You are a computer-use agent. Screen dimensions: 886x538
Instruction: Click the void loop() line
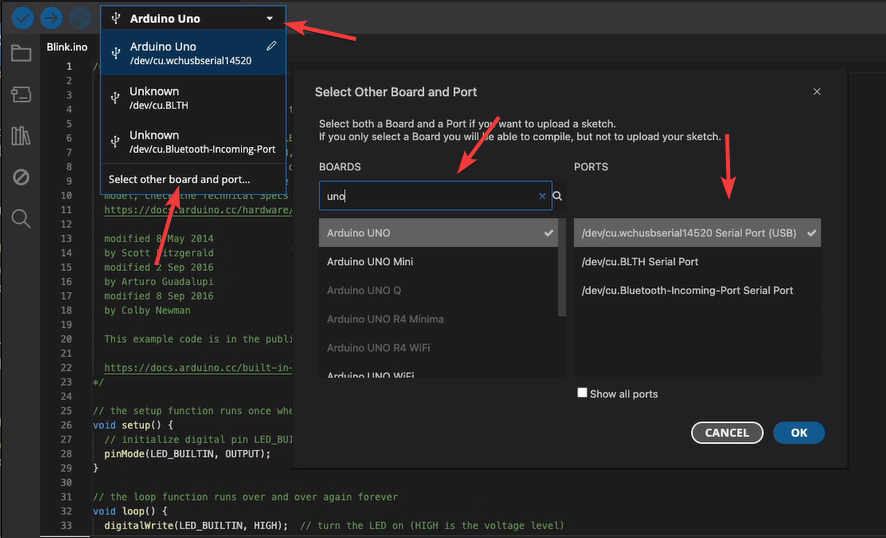pos(130,511)
